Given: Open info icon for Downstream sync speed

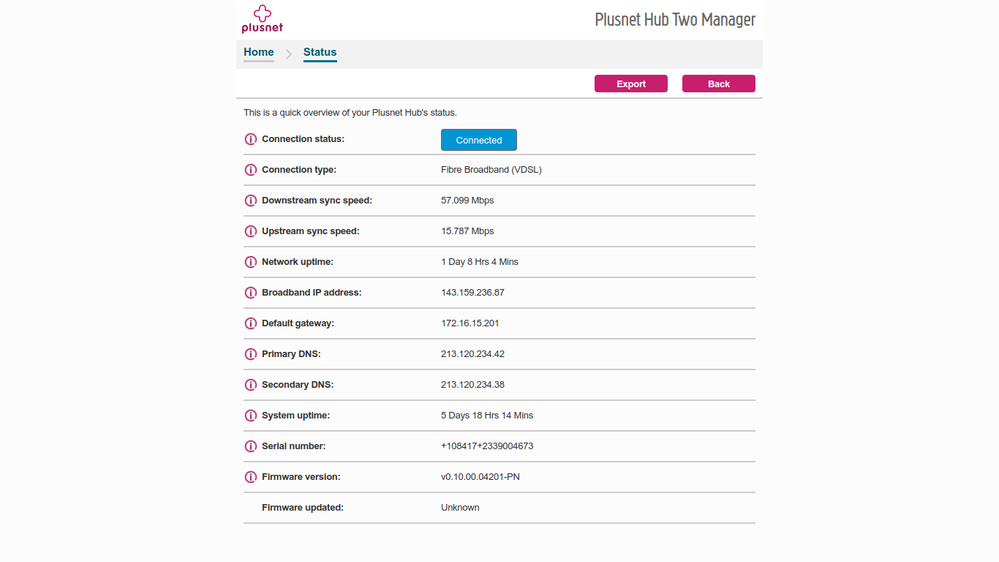Looking at the screenshot, I should [251, 201].
